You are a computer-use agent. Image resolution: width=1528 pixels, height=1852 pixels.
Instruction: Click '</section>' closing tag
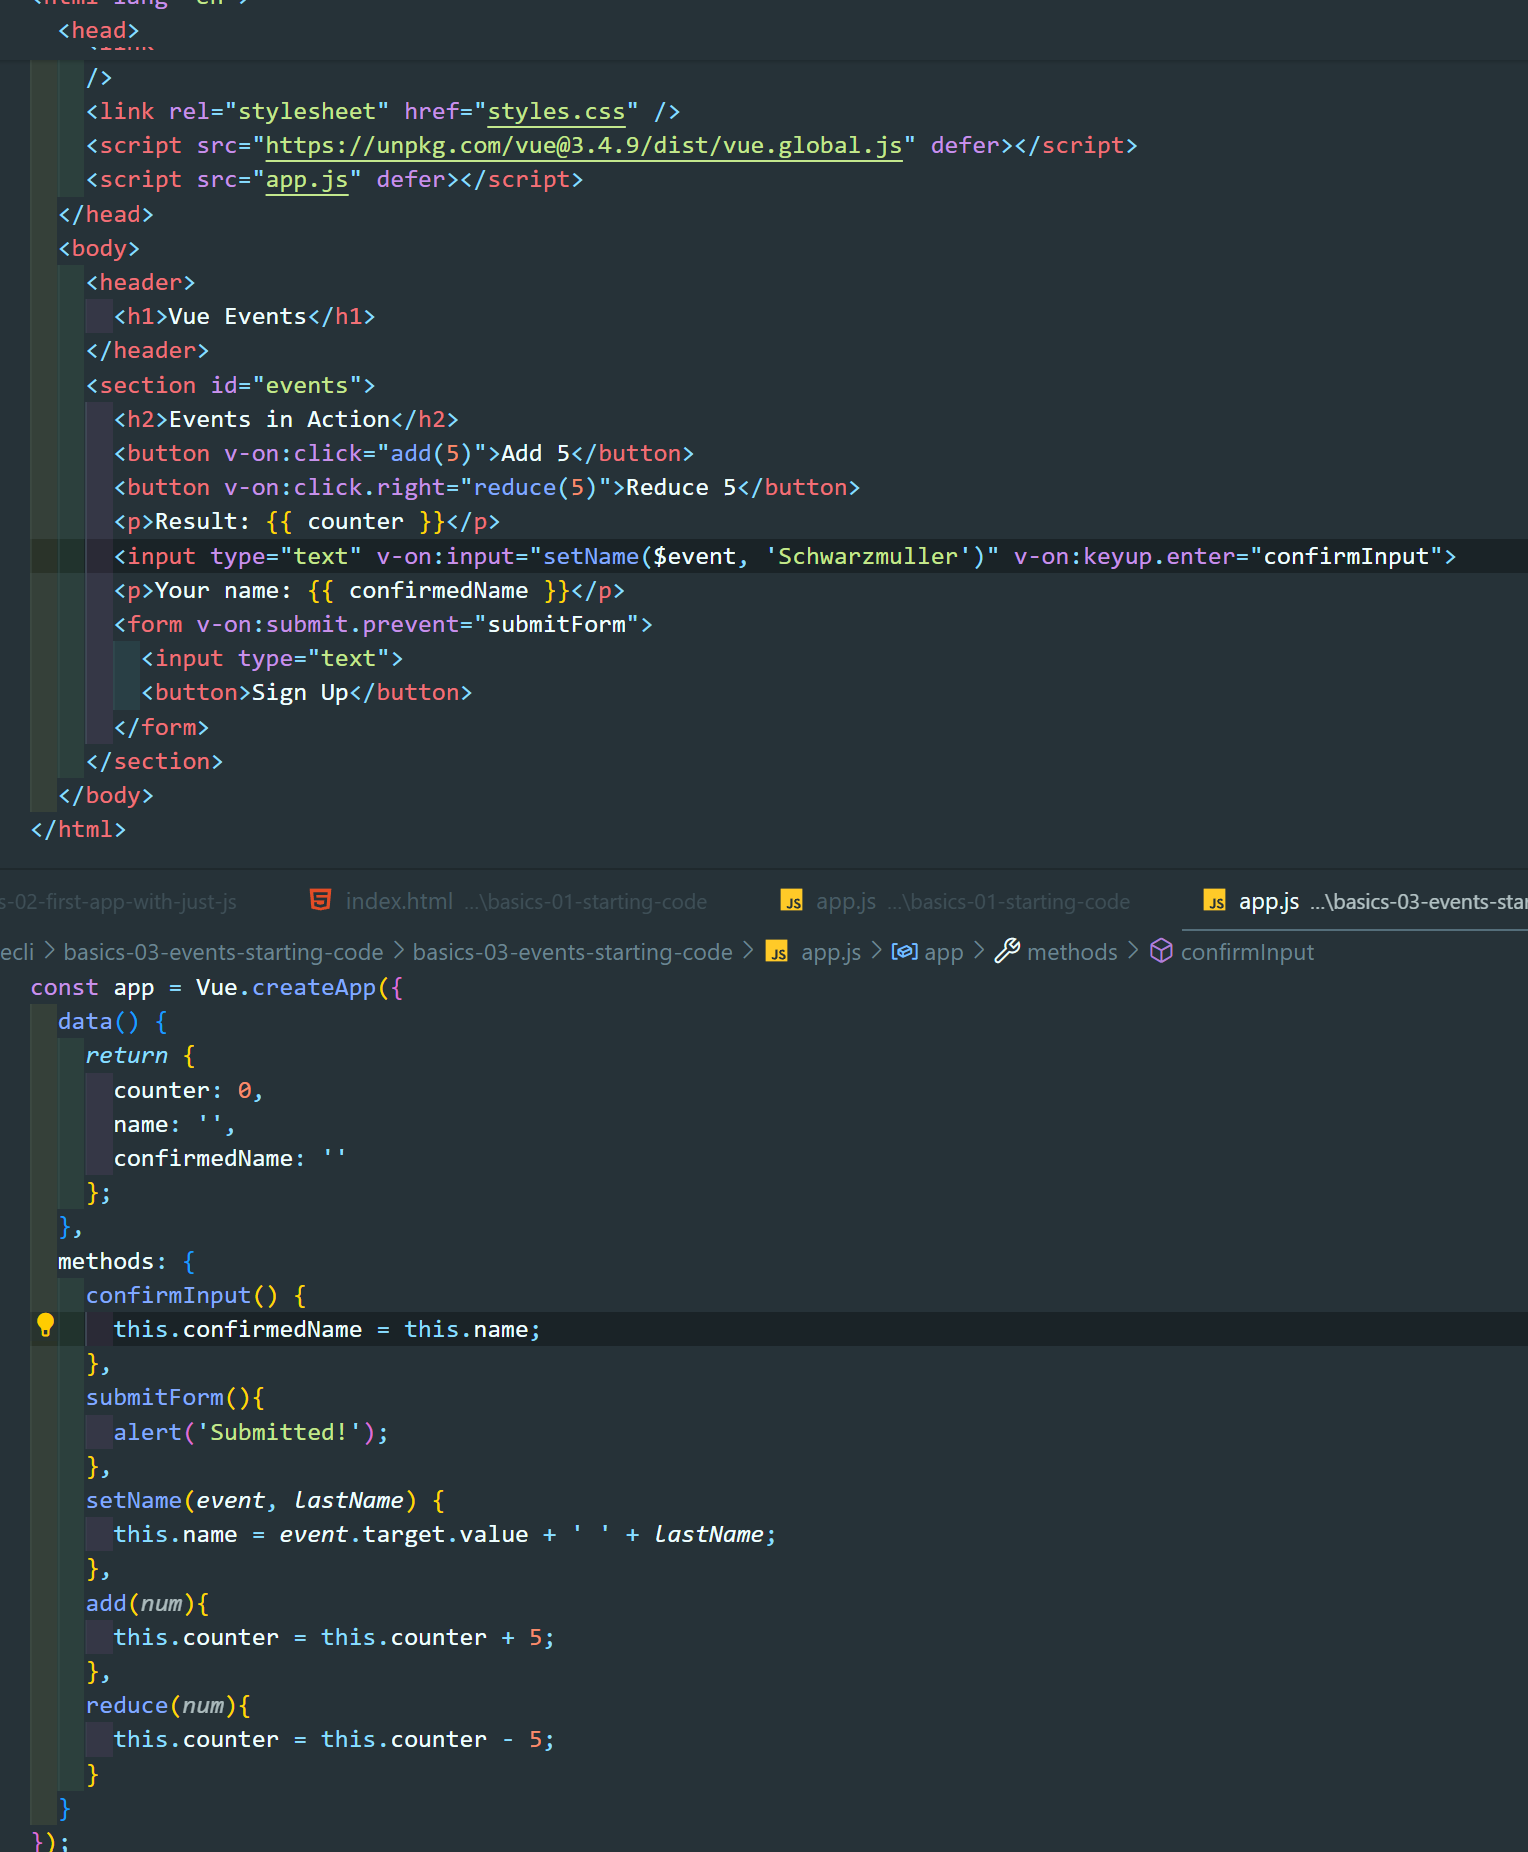154,762
